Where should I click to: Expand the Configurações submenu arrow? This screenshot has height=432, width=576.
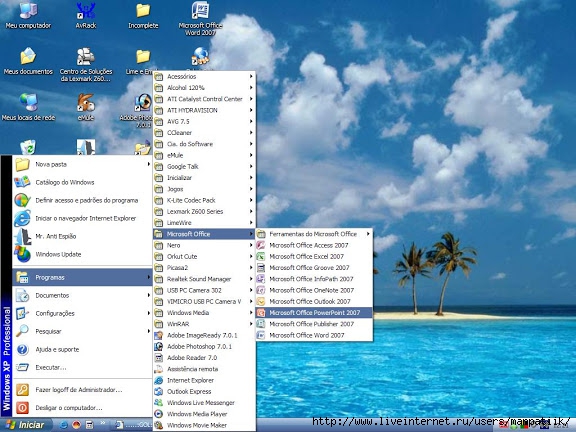(148, 313)
